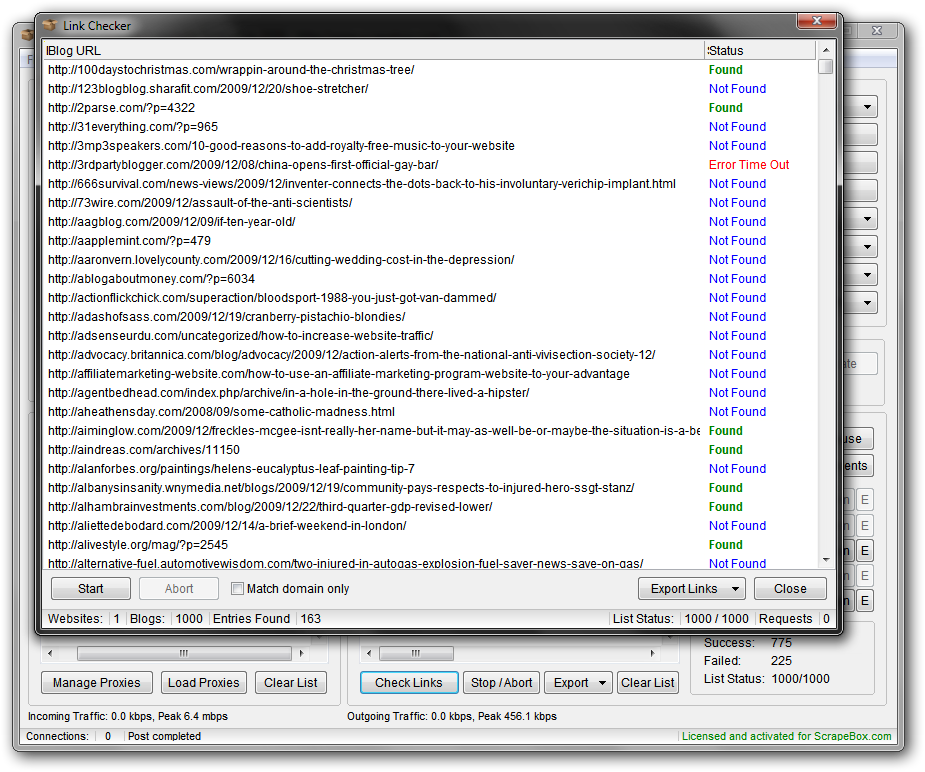
Task: Click the Error Time Out status cell
Action: pyautogui.click(x=749, y=165)
